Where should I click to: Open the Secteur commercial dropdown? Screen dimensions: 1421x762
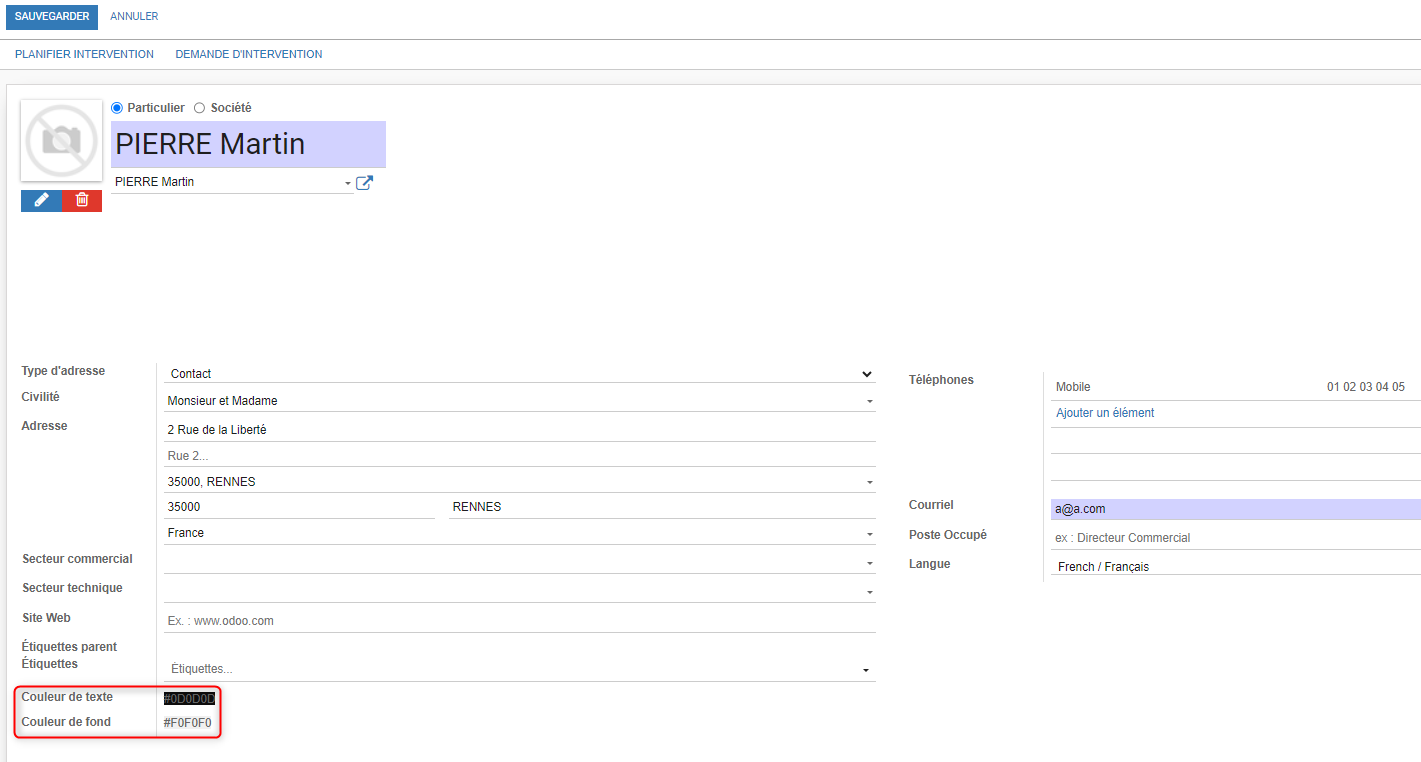(x=870, y=563)
